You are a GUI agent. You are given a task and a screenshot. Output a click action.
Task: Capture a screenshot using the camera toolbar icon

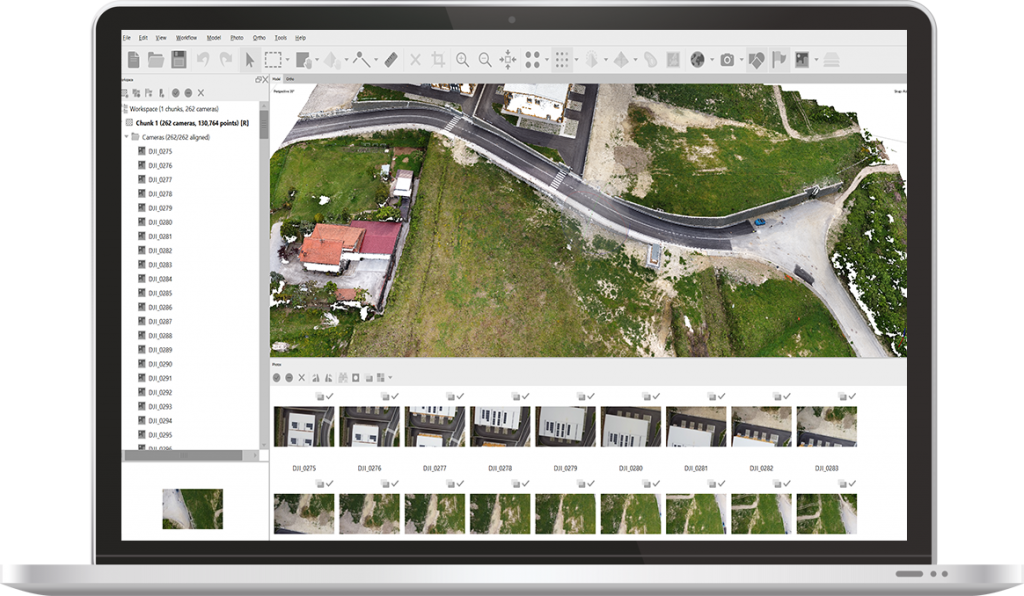point(727,59)
